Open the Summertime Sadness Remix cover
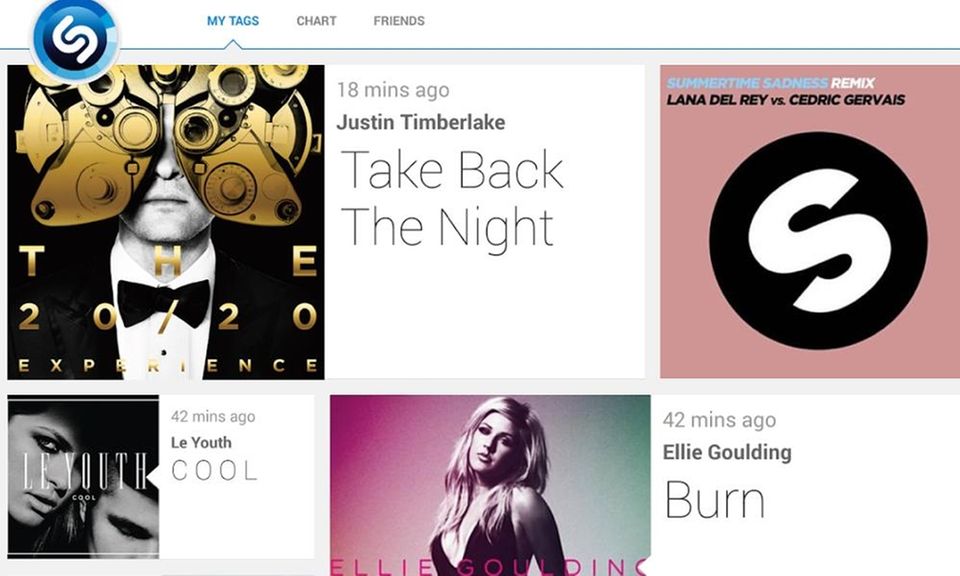960x576 pixels. pos(810,222)
